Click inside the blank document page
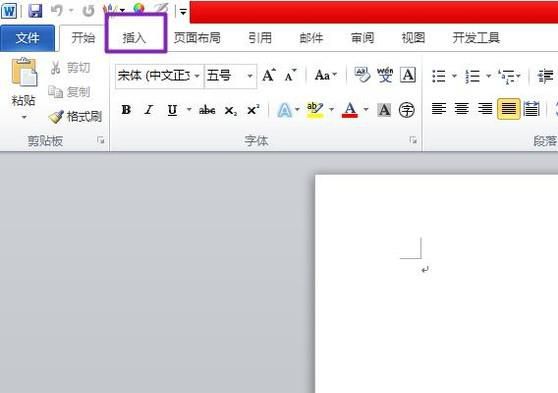The width and height of the screenshot is (558, 393). click(x=436, y=284)
